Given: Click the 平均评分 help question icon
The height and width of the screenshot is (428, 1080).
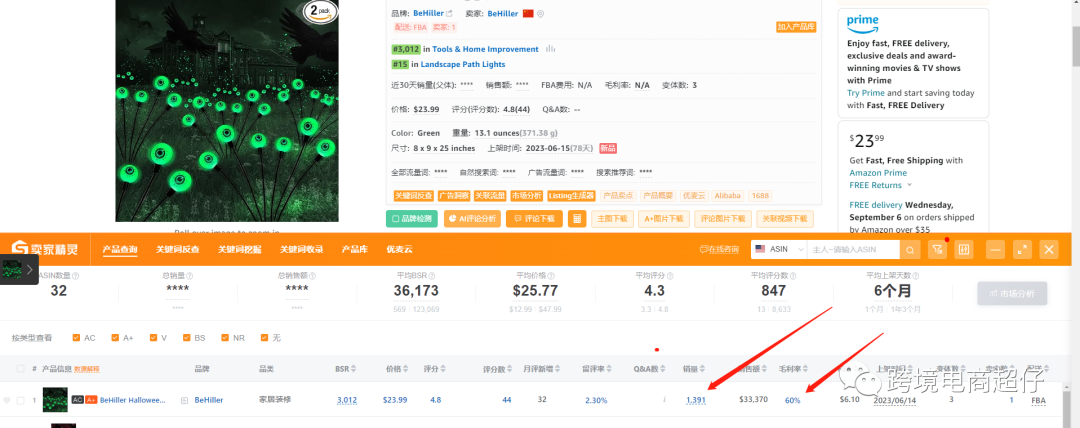Looking at the screenshot, I should (669, 276).
